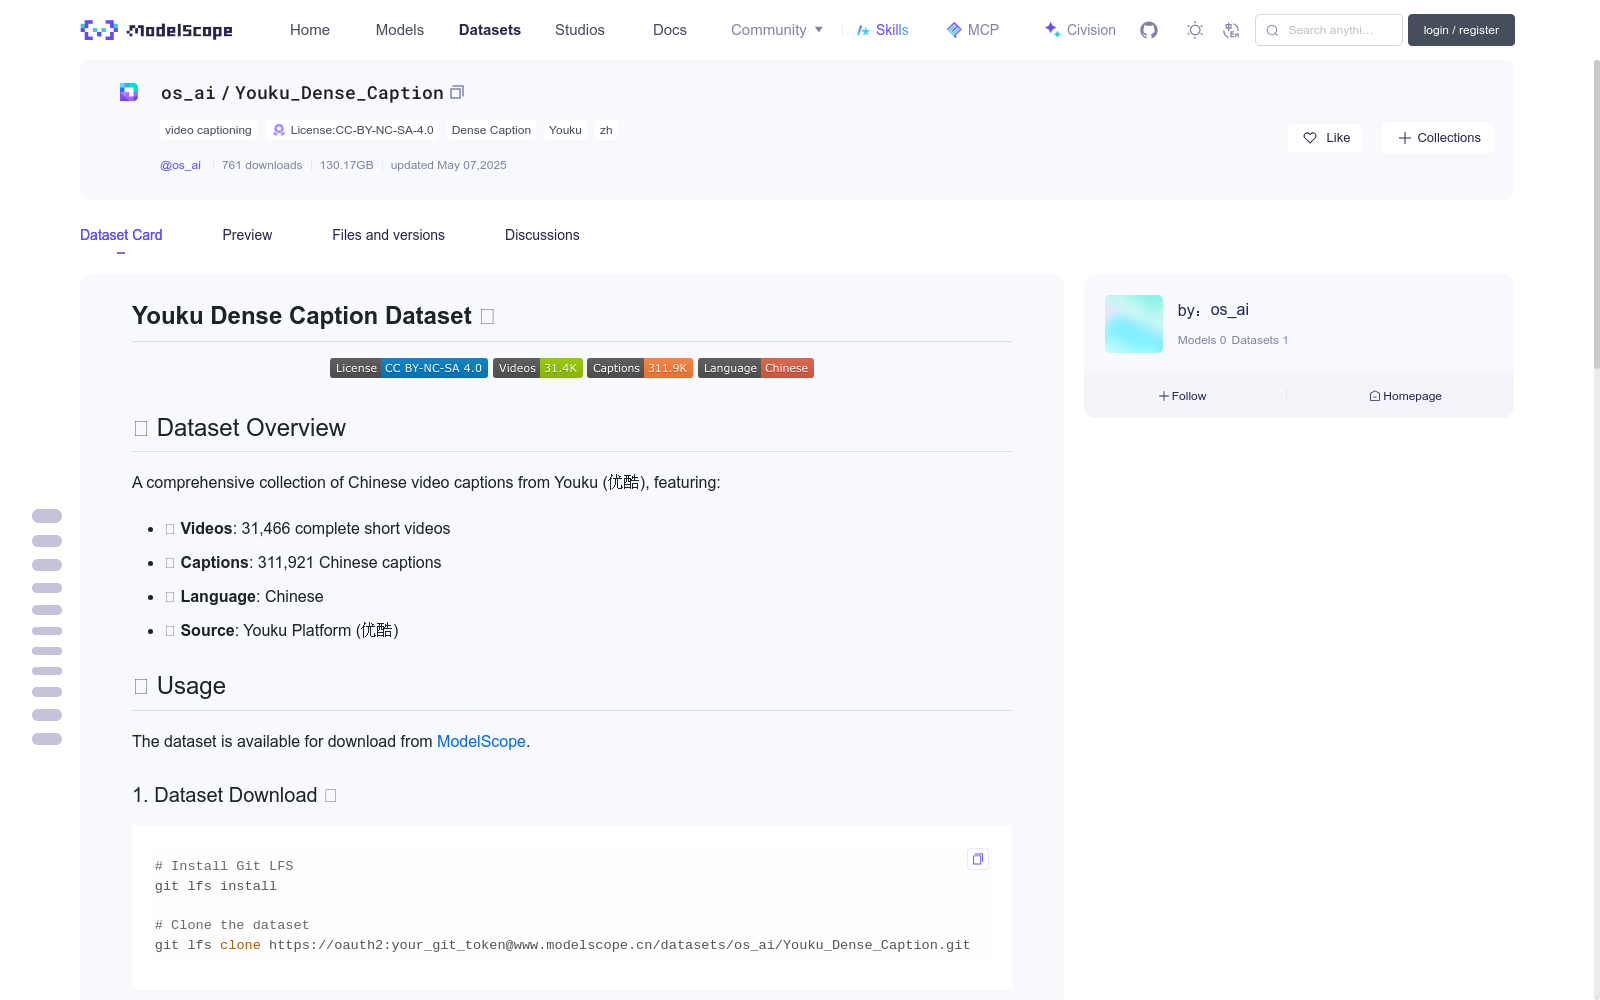Open the Files and versions tab
This screenshot has width=1600, height=1000.
(x=388, y=235)
